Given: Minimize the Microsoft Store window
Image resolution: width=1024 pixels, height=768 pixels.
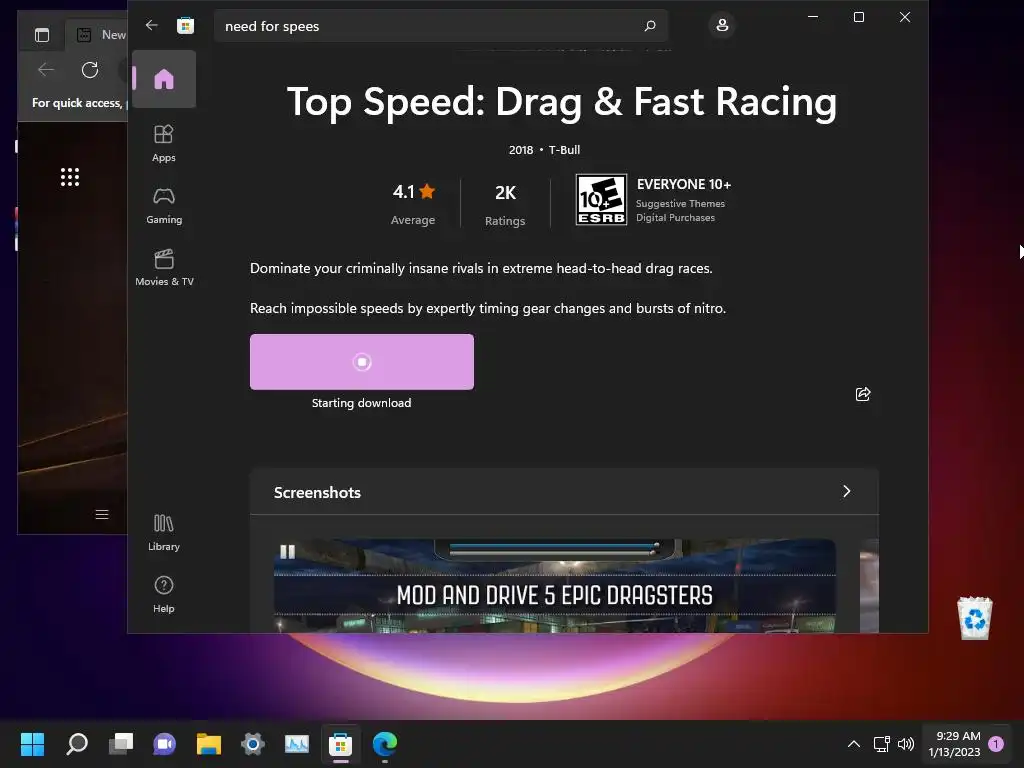Looking at the screenshot, I should coord(813,17).
